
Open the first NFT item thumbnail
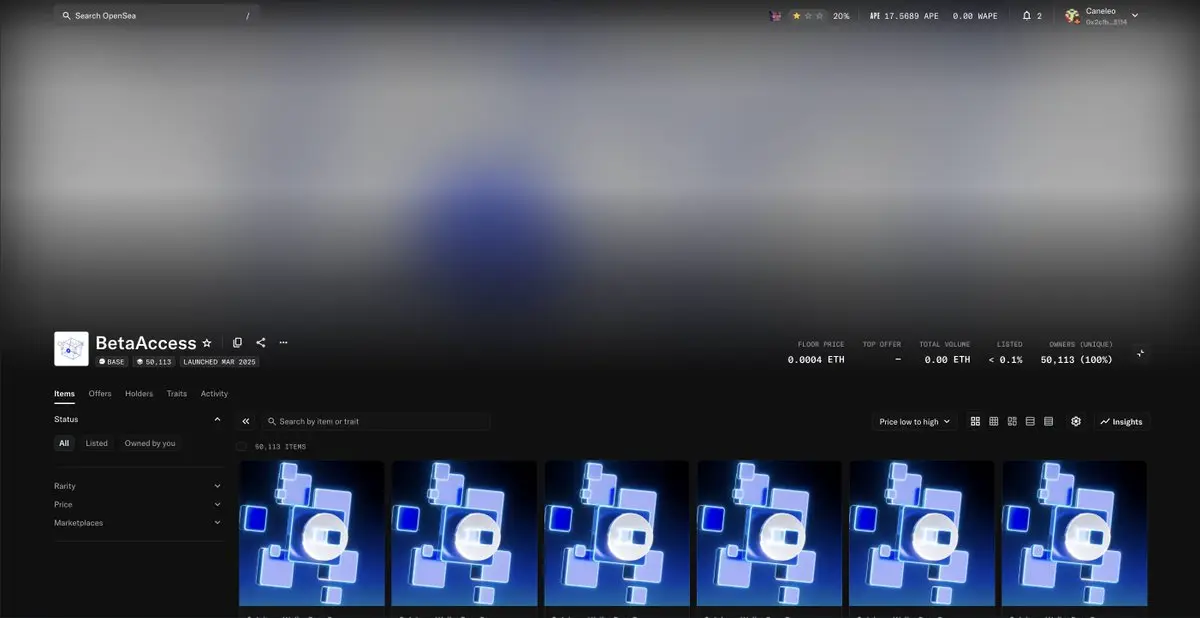pos(311,533)
